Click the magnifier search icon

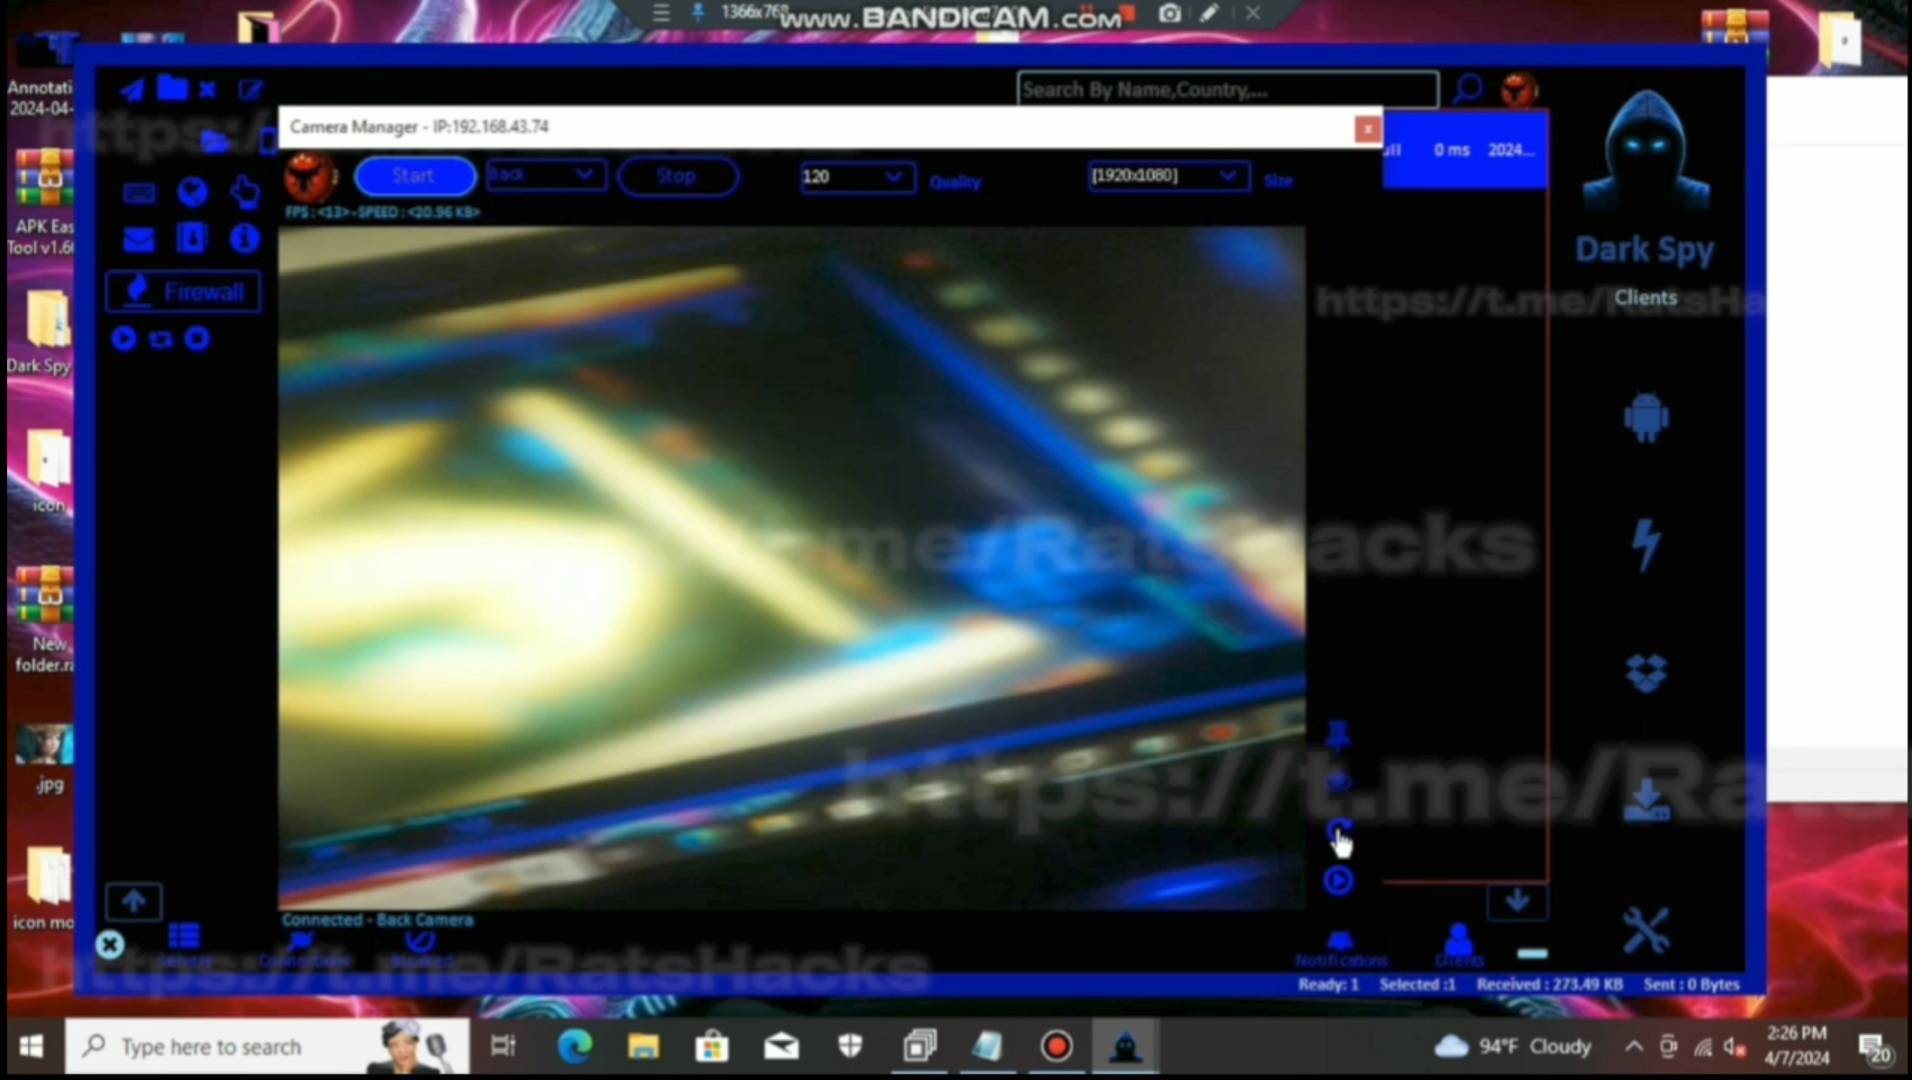(1468, 90)
